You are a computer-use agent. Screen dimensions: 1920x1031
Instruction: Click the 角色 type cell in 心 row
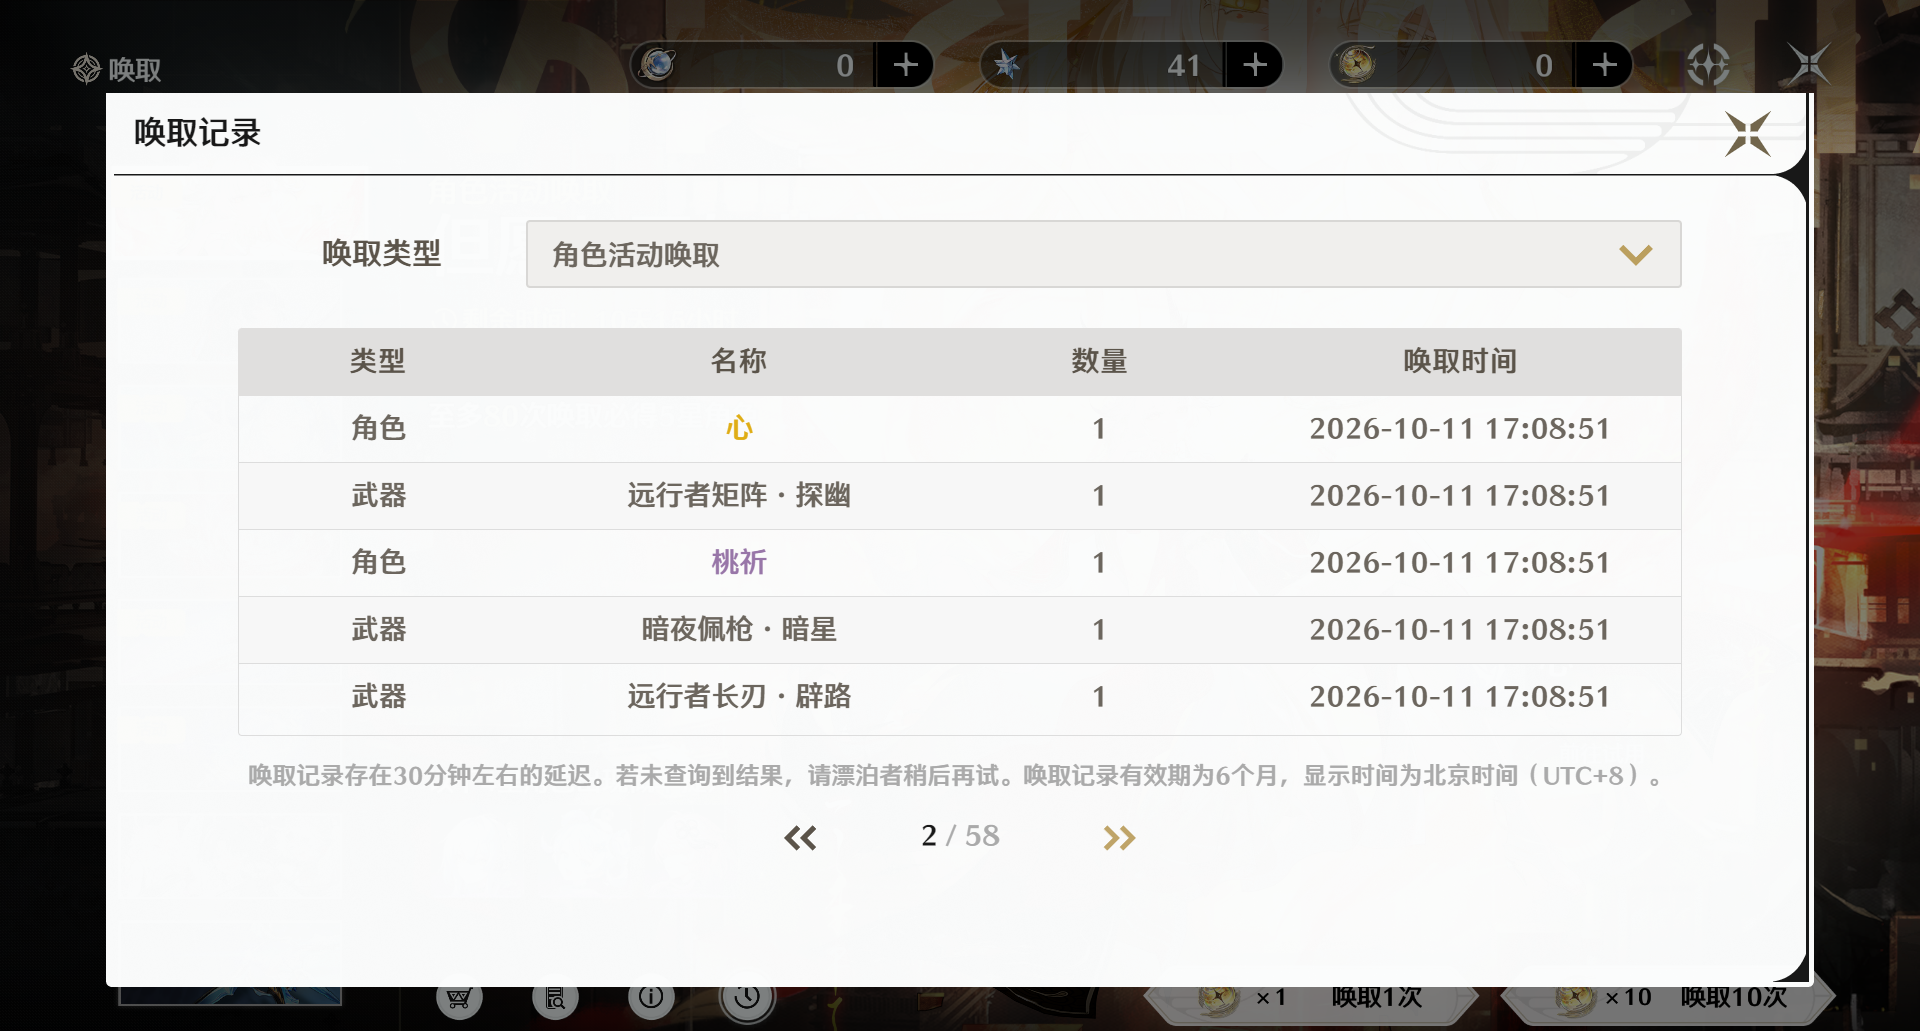click(378, 428)
